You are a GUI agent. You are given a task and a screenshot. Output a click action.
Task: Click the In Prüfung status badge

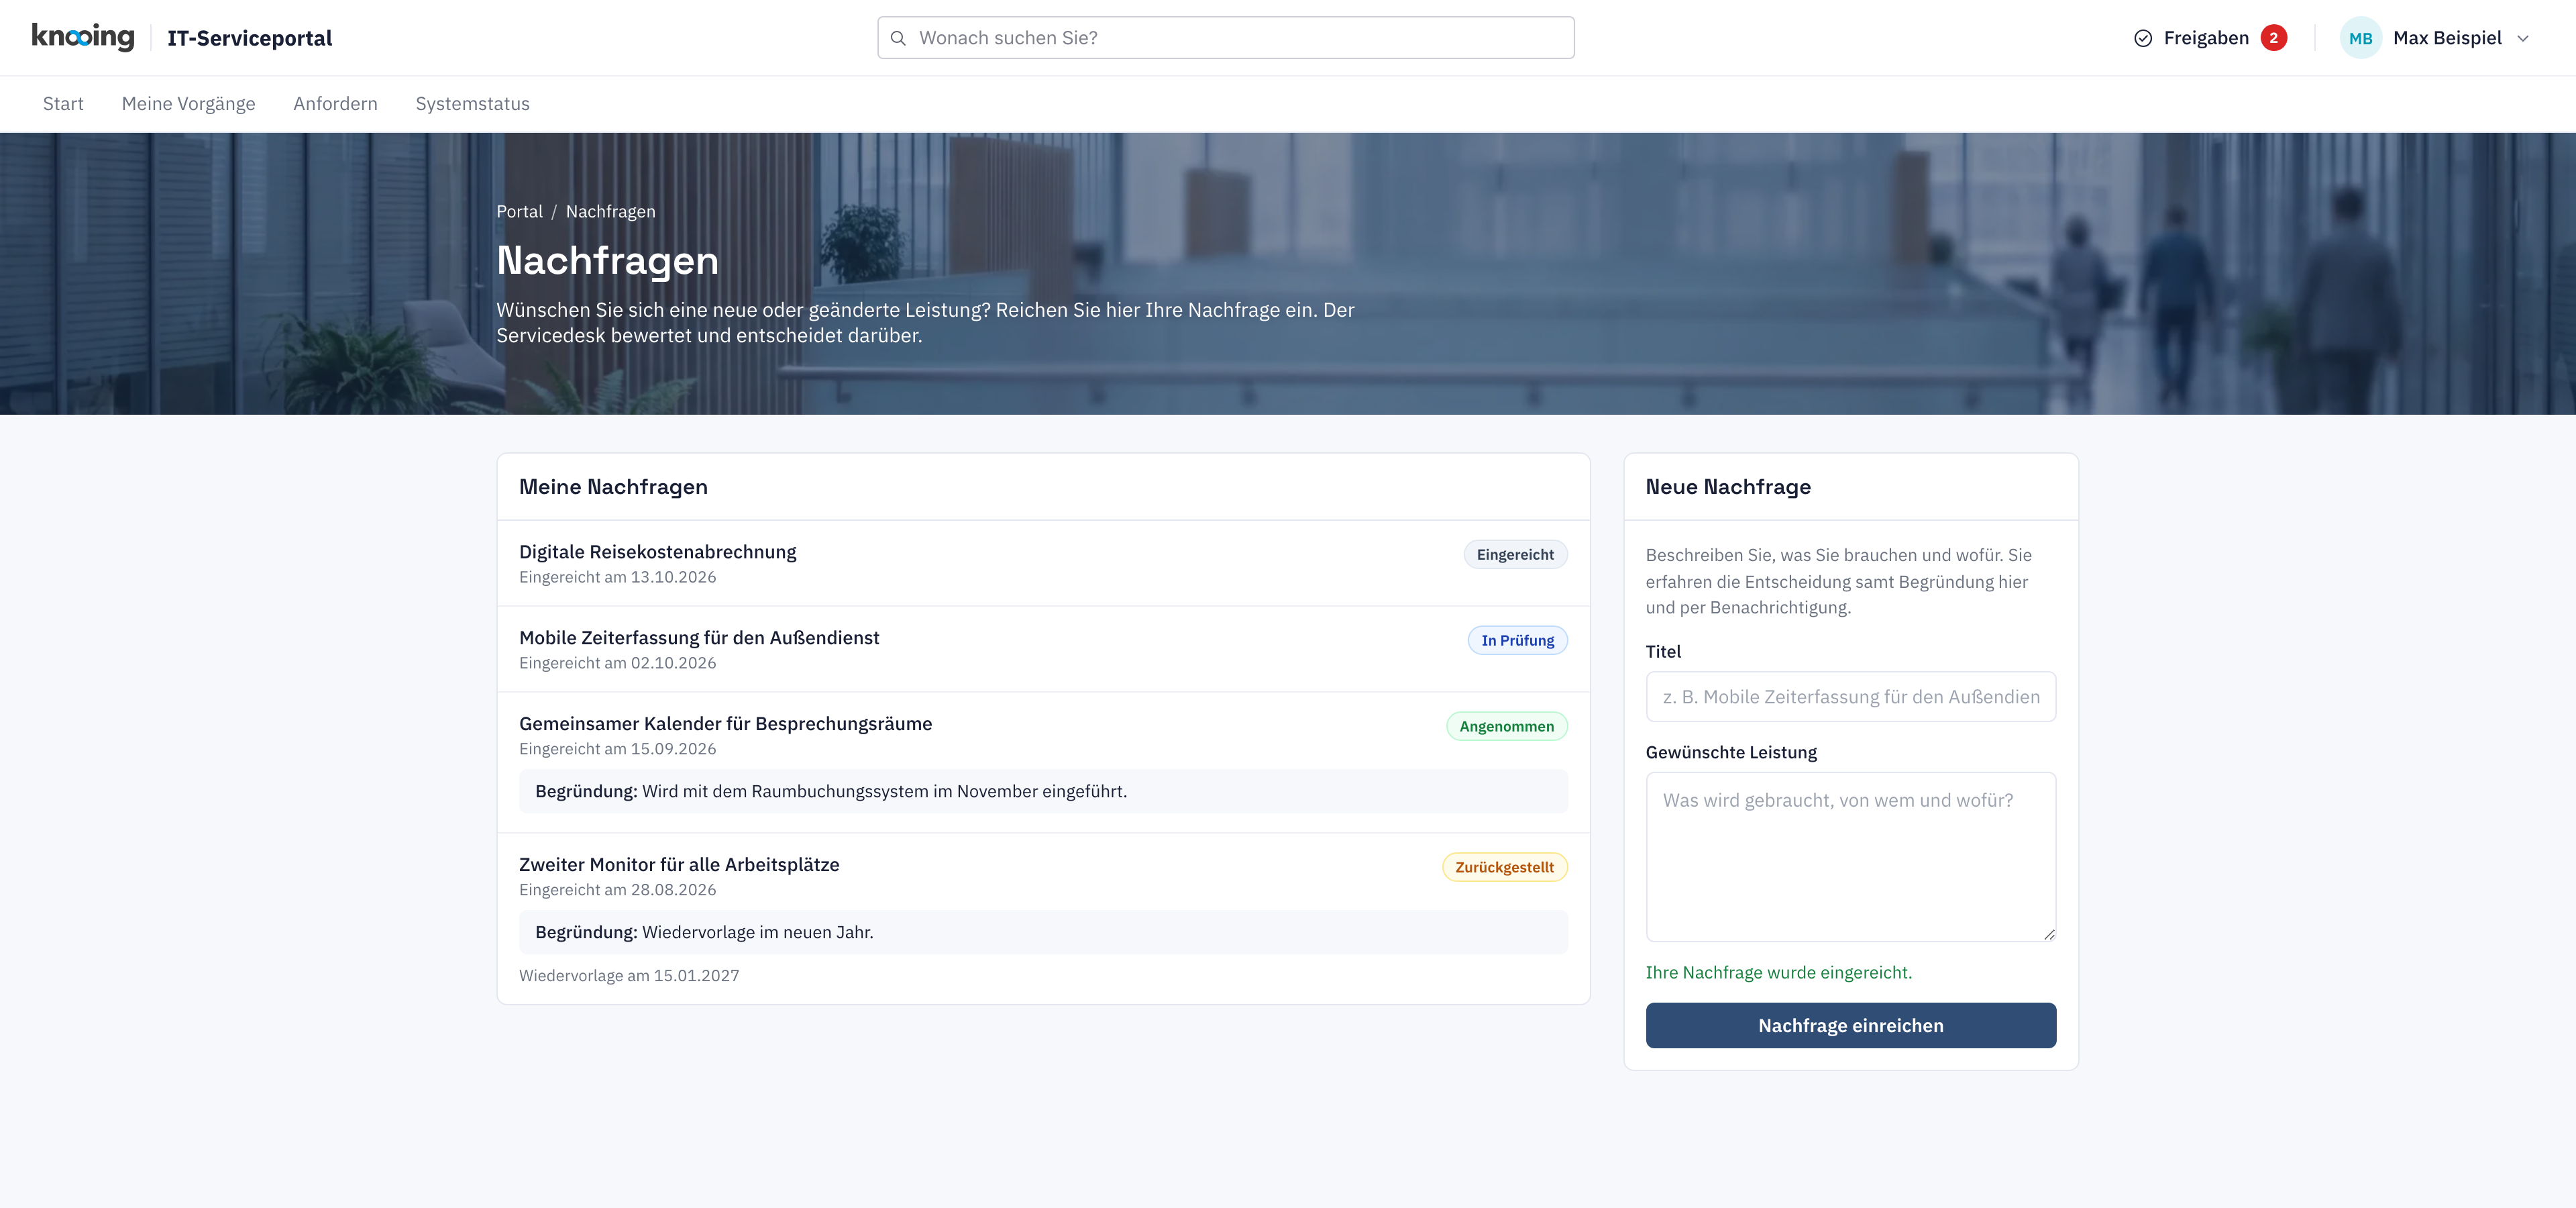click(x=1517, y=641)
